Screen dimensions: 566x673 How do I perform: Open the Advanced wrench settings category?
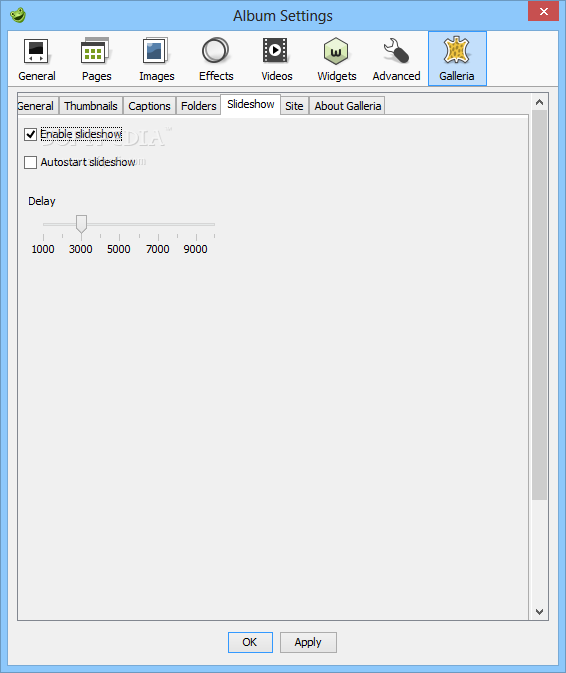pos(396,59)
